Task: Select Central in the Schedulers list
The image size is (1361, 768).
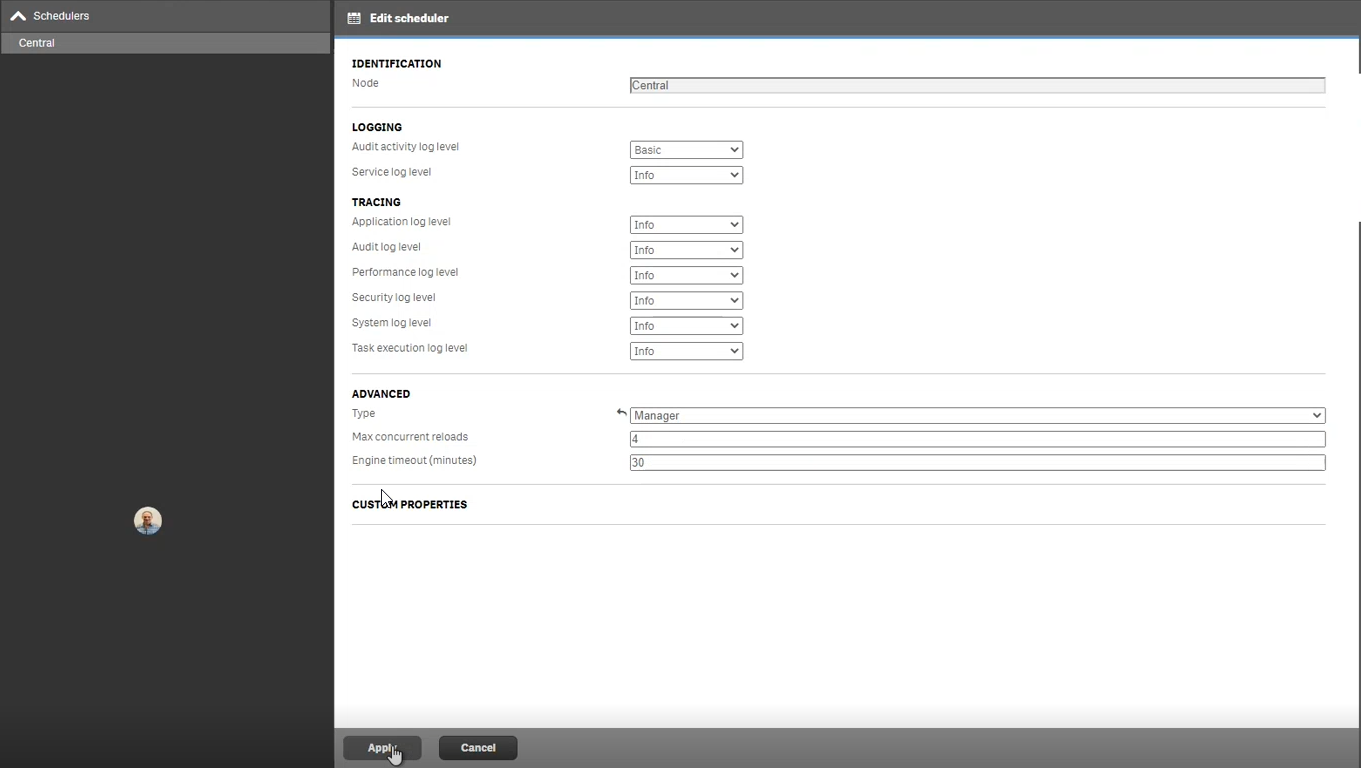Action: 165,43
